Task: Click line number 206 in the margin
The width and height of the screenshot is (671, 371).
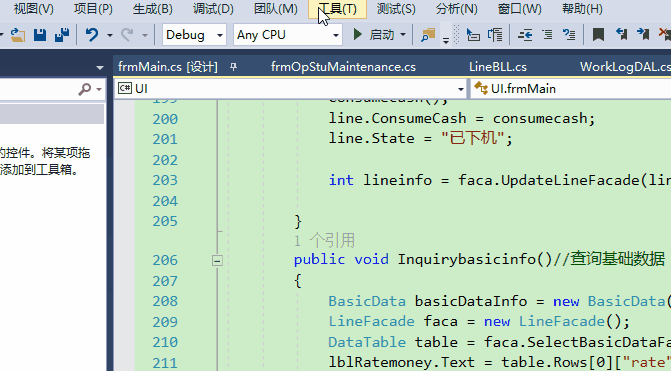Action: [165, 260]
